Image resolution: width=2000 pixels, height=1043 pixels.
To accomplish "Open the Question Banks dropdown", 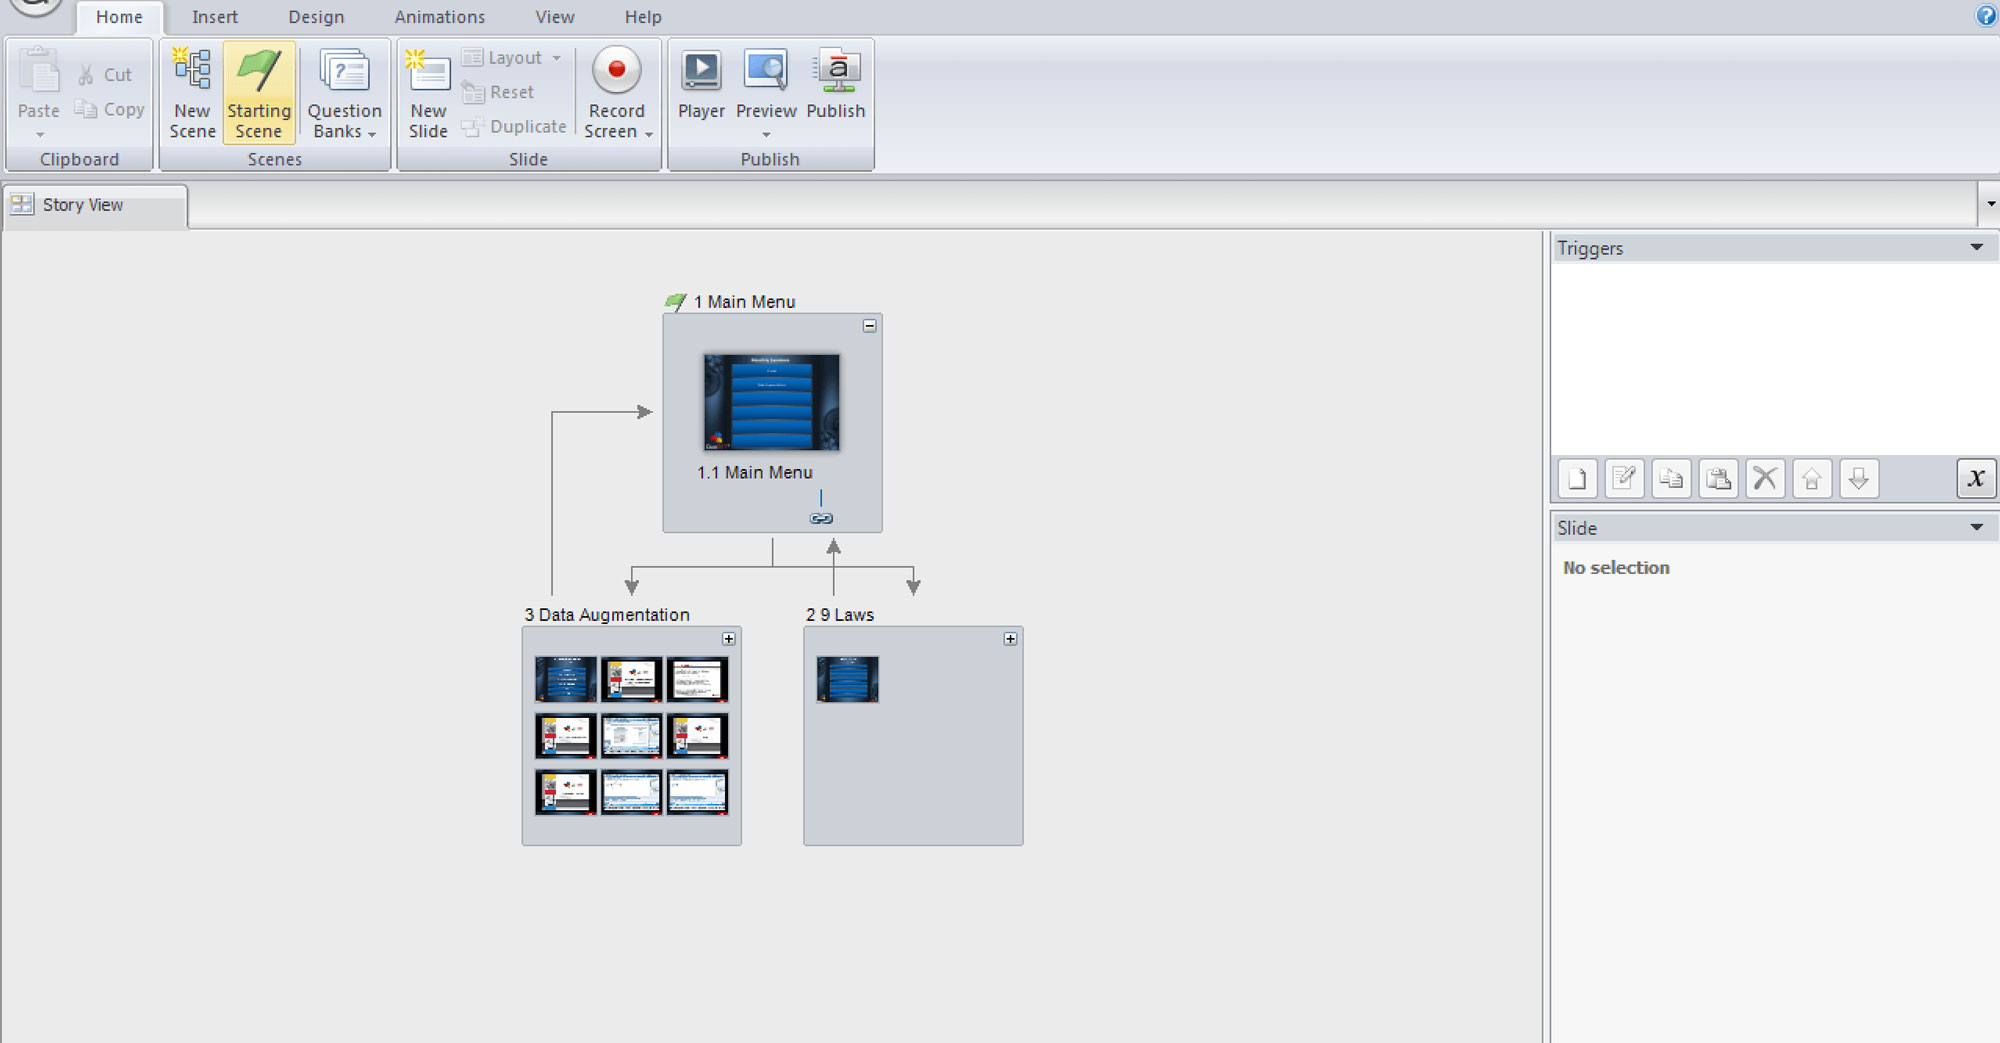I will click(x=344, y=92).
